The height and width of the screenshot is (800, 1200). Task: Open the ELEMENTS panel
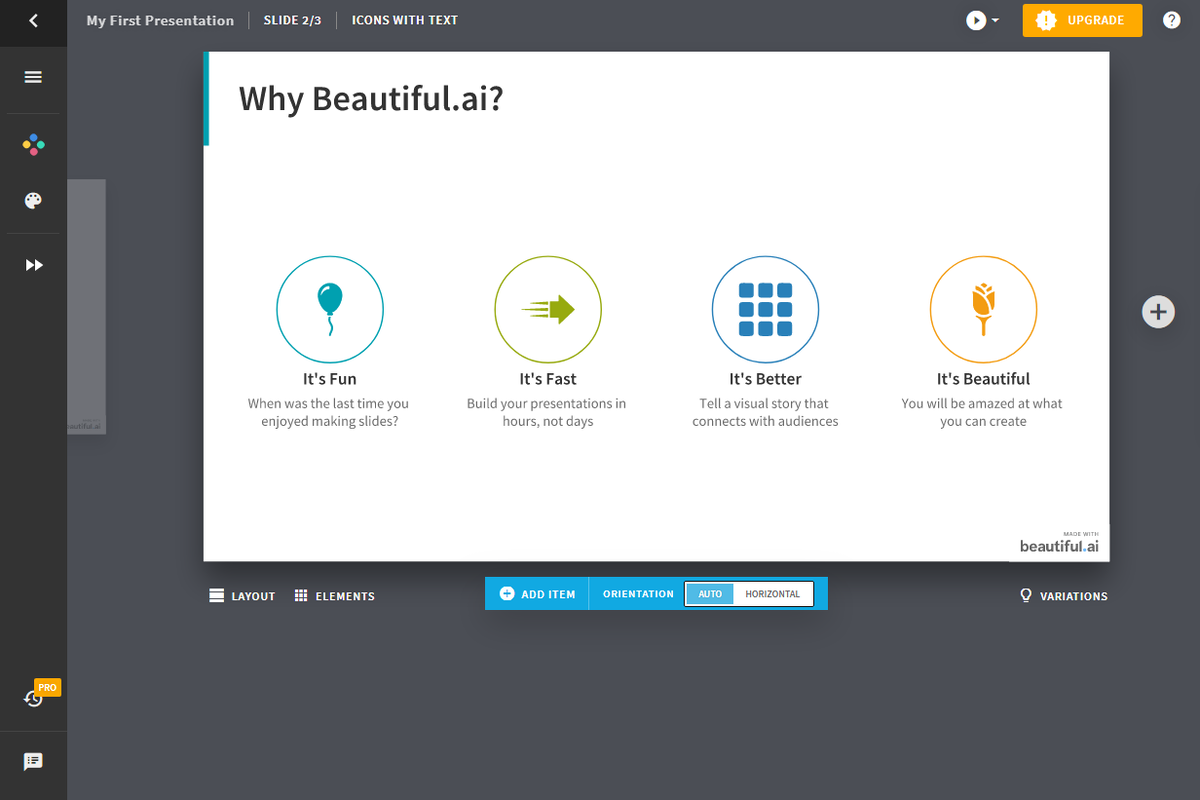tap(335, 596)
